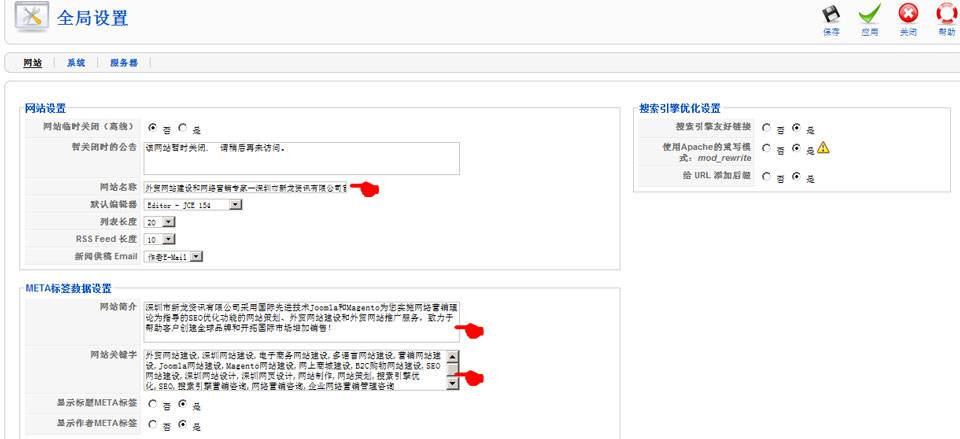Click the 帮助 label under the lifebuoy
Screen dimensions: 960x439
coord(947,32)
